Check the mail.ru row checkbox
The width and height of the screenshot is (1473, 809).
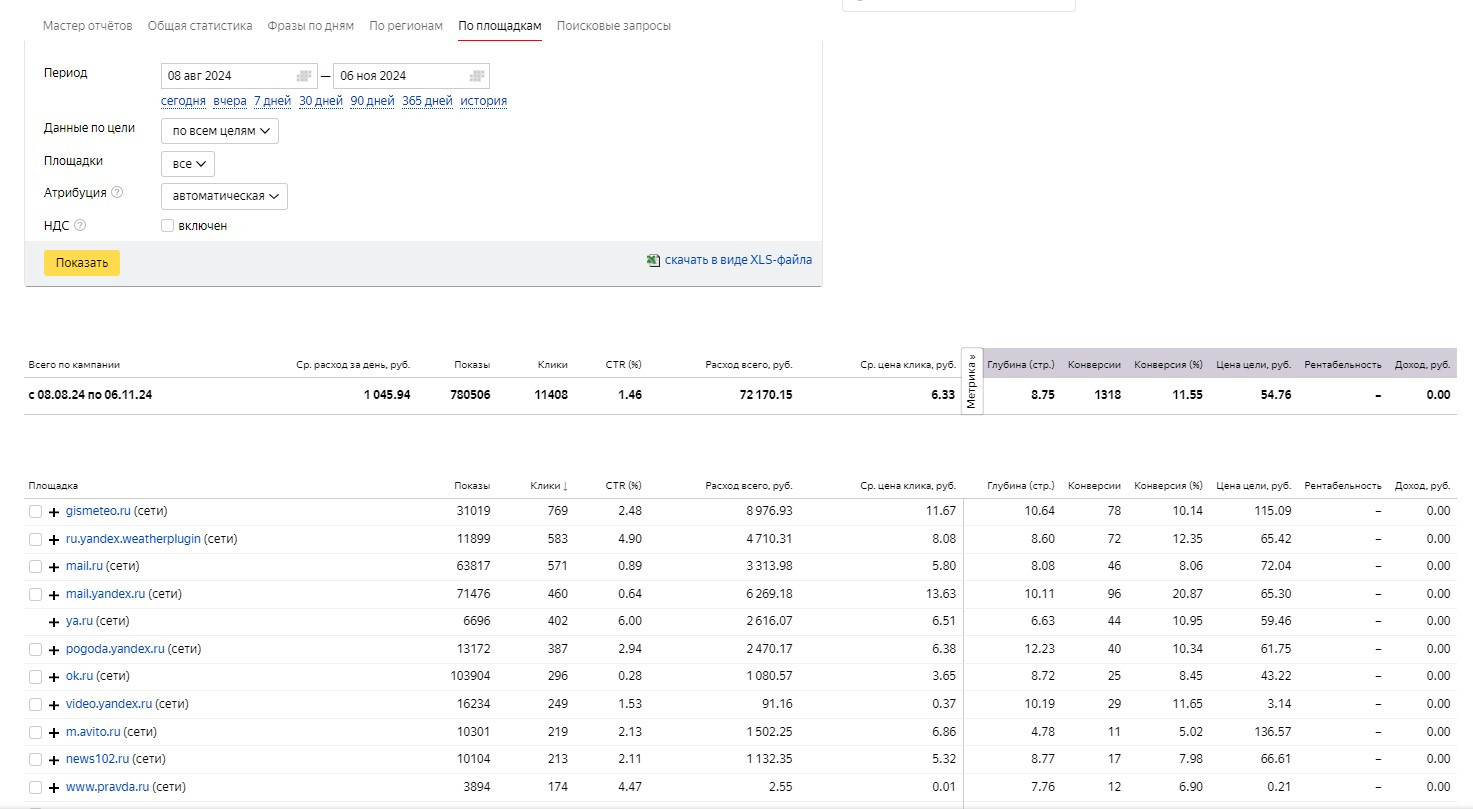pyautogui.click(x=36, y=567)
